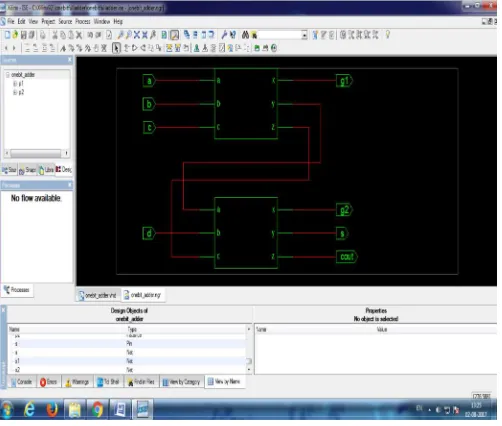Click the New file toolbar icon

coord(7,35)
